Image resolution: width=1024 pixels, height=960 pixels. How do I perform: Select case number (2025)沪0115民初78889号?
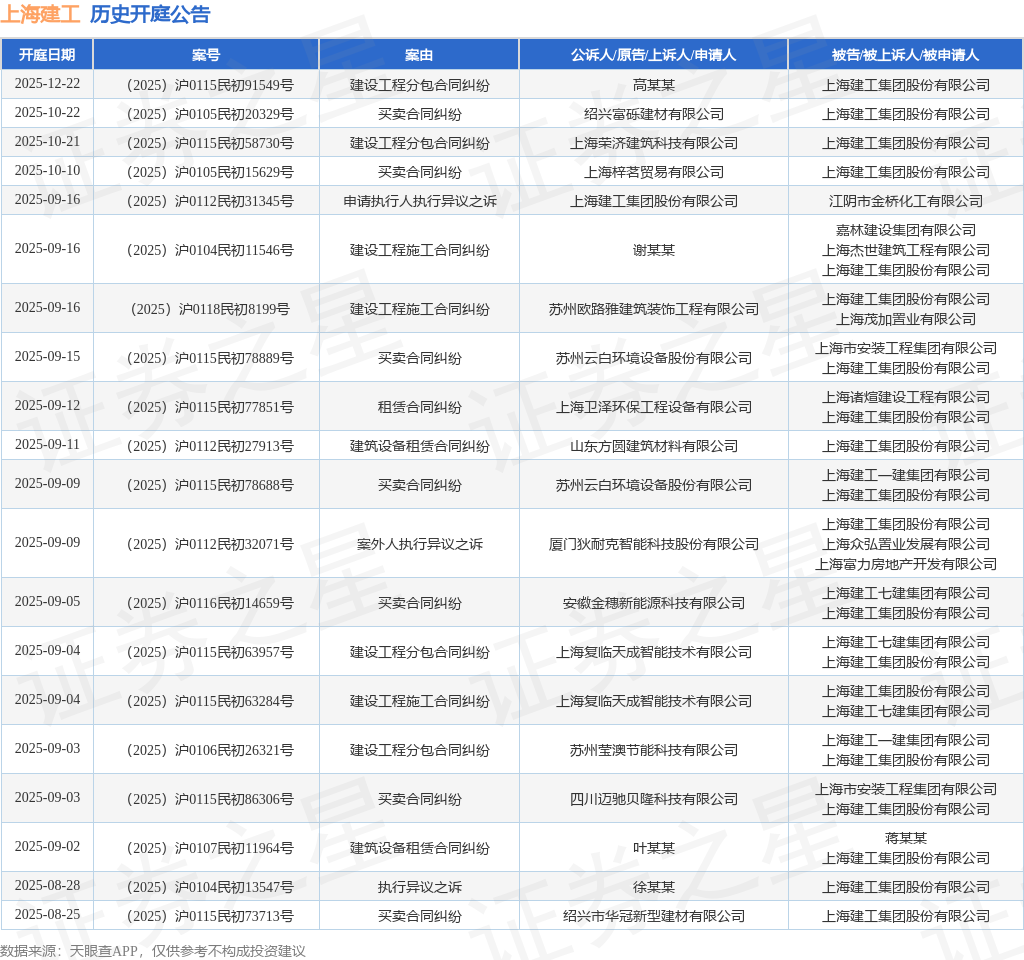[x=206, y=358]
